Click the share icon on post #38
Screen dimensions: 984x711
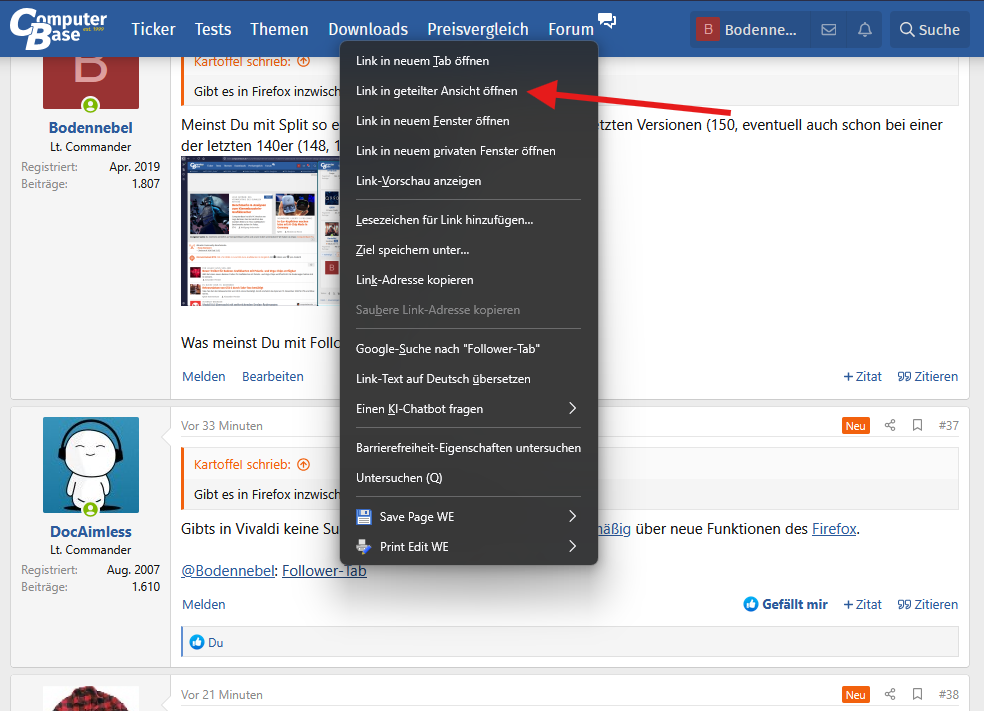click(890, 694)
